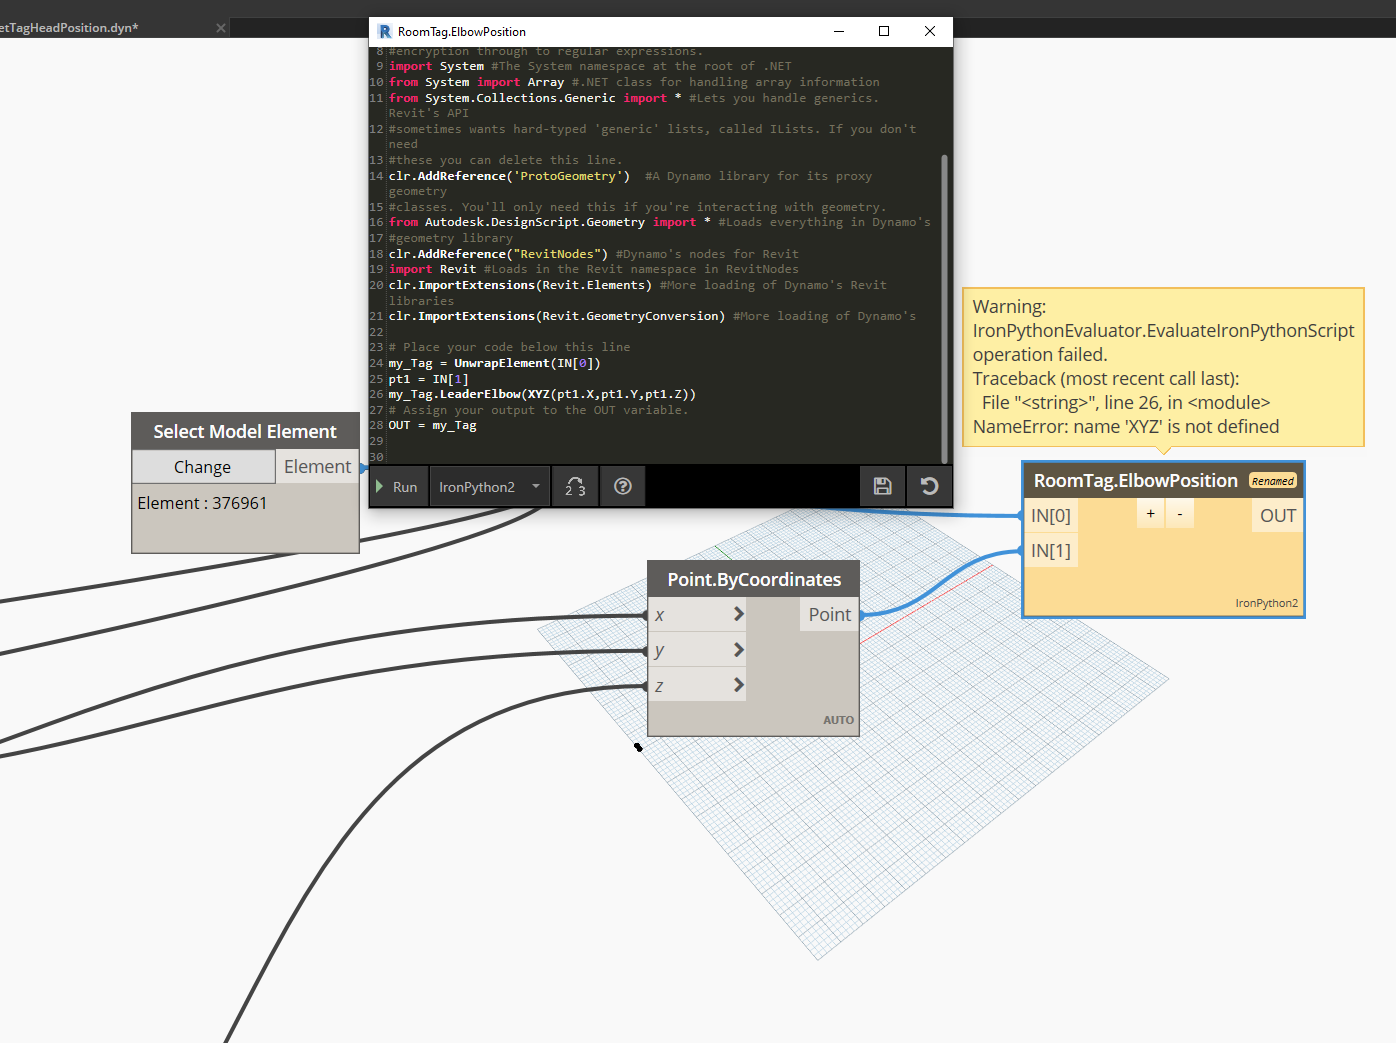Open Python editor help documentation icon
Screen dimensions: 1396x1043
(x=622, y=487)
